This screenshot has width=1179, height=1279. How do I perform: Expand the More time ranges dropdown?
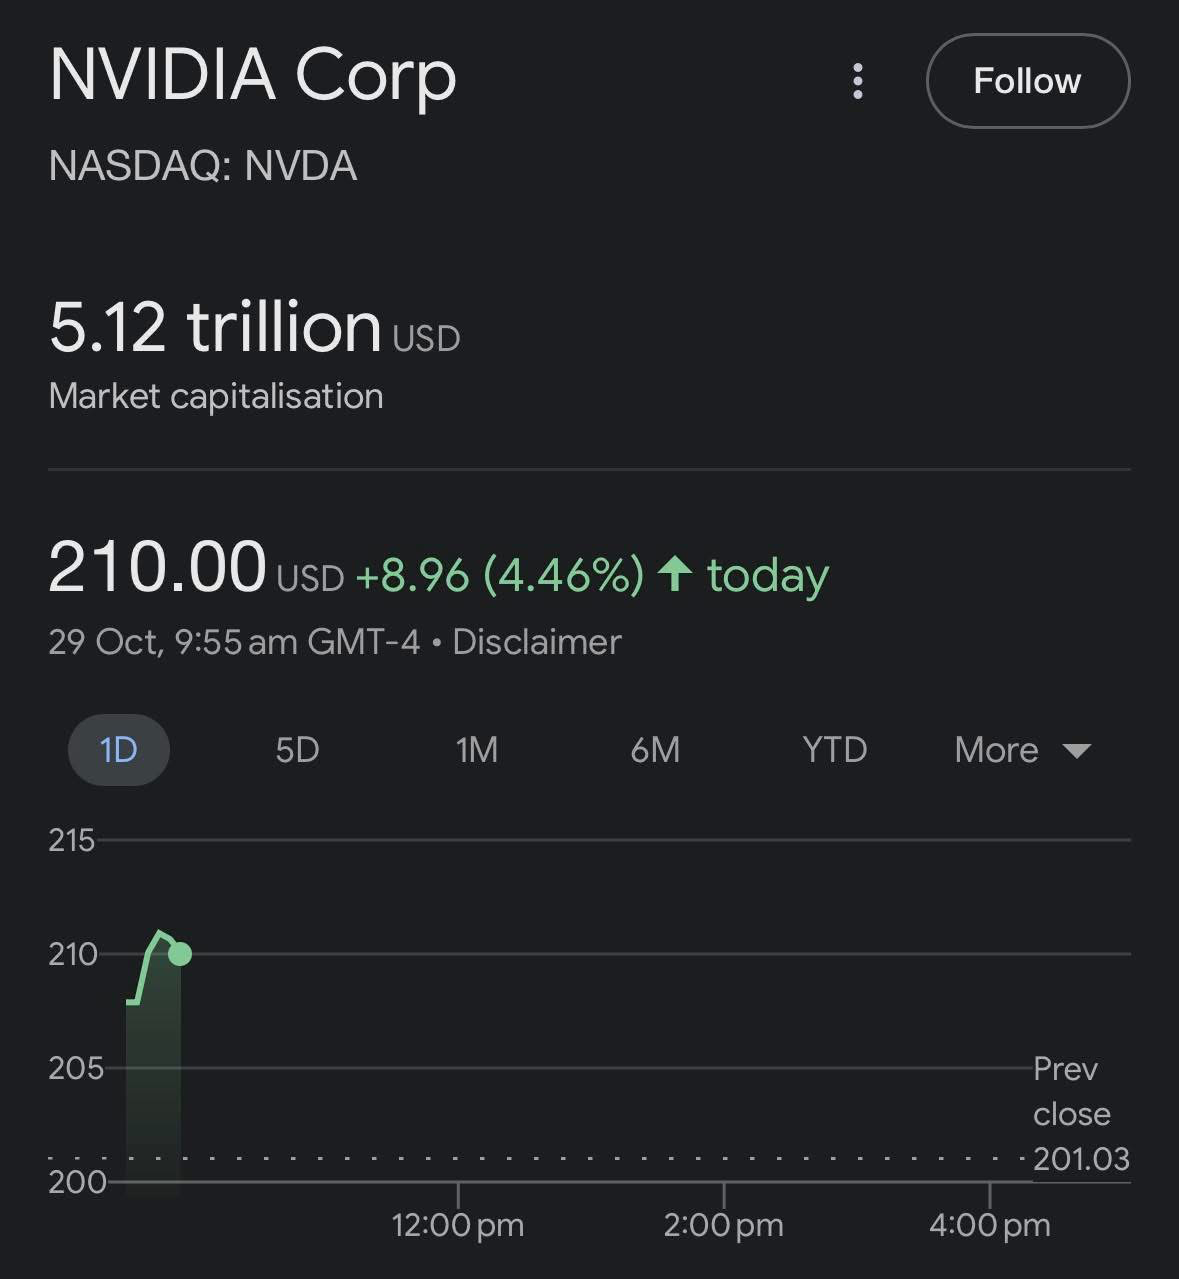tap(1022, 750)
